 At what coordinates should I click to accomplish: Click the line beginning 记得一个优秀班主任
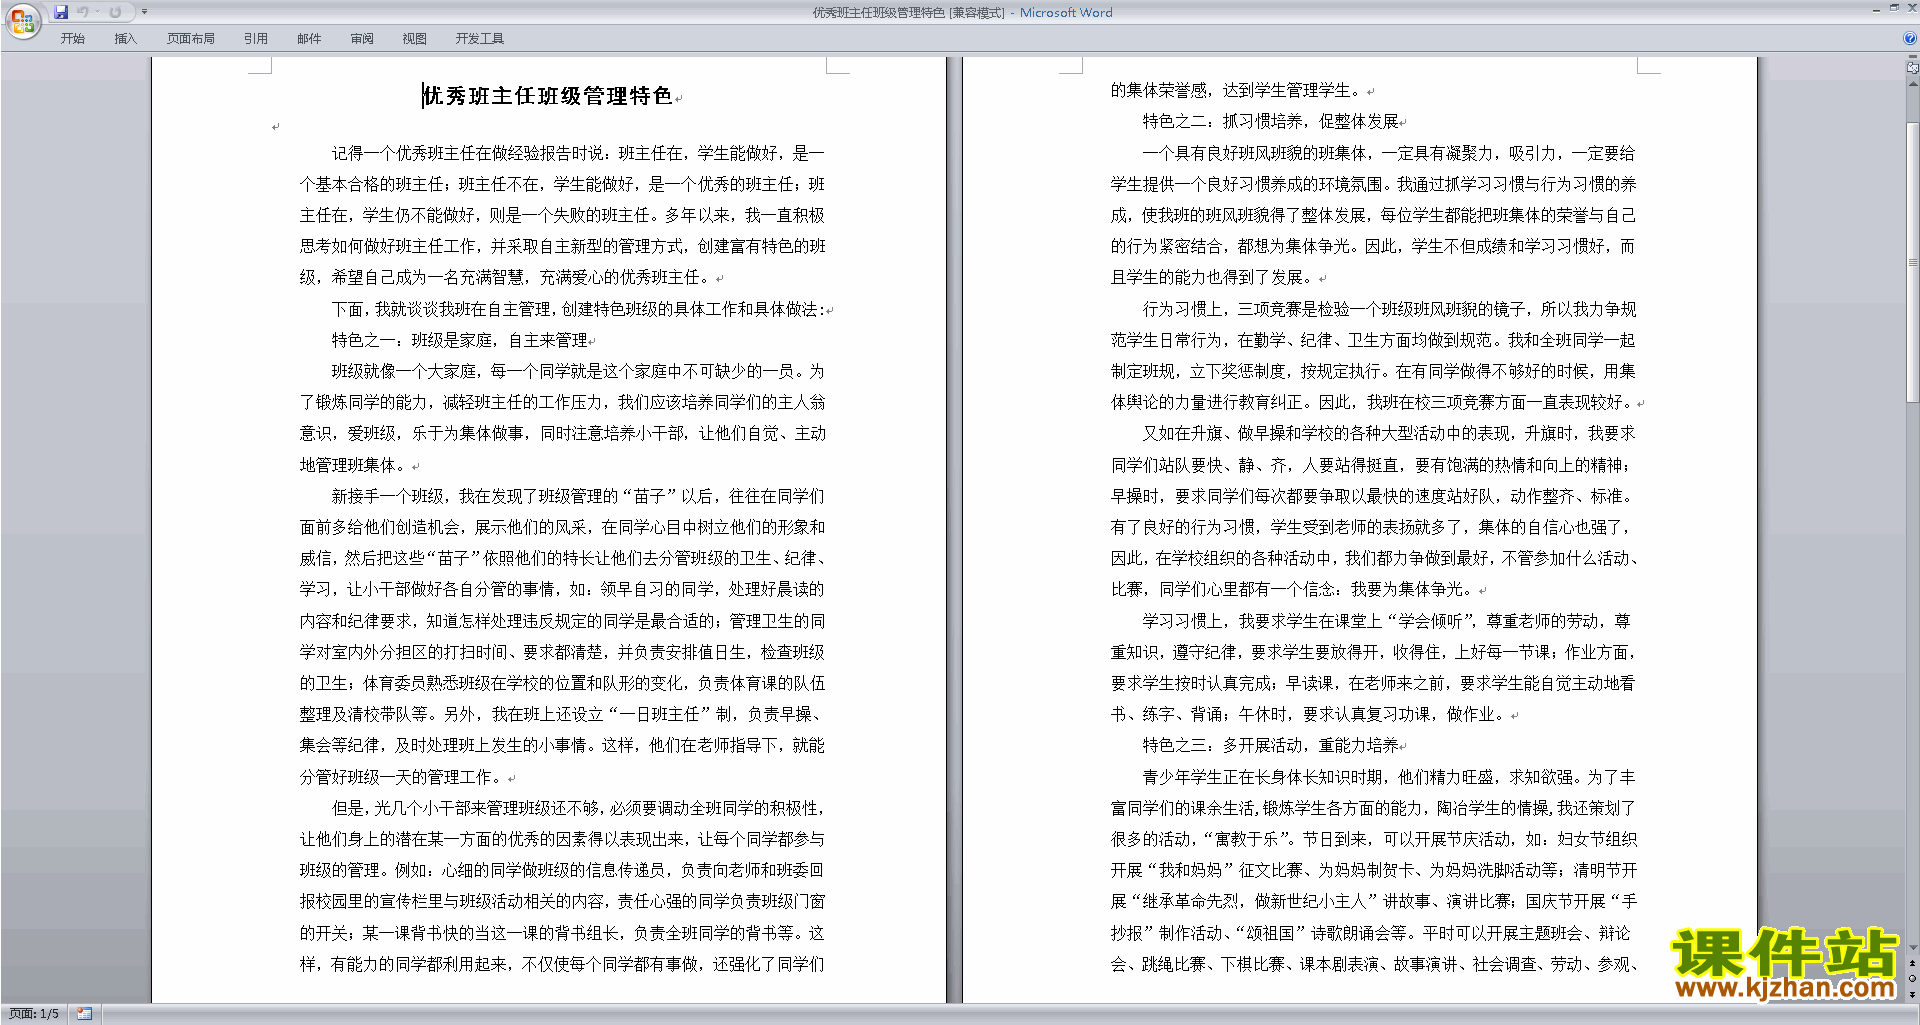tap(578, 153)
